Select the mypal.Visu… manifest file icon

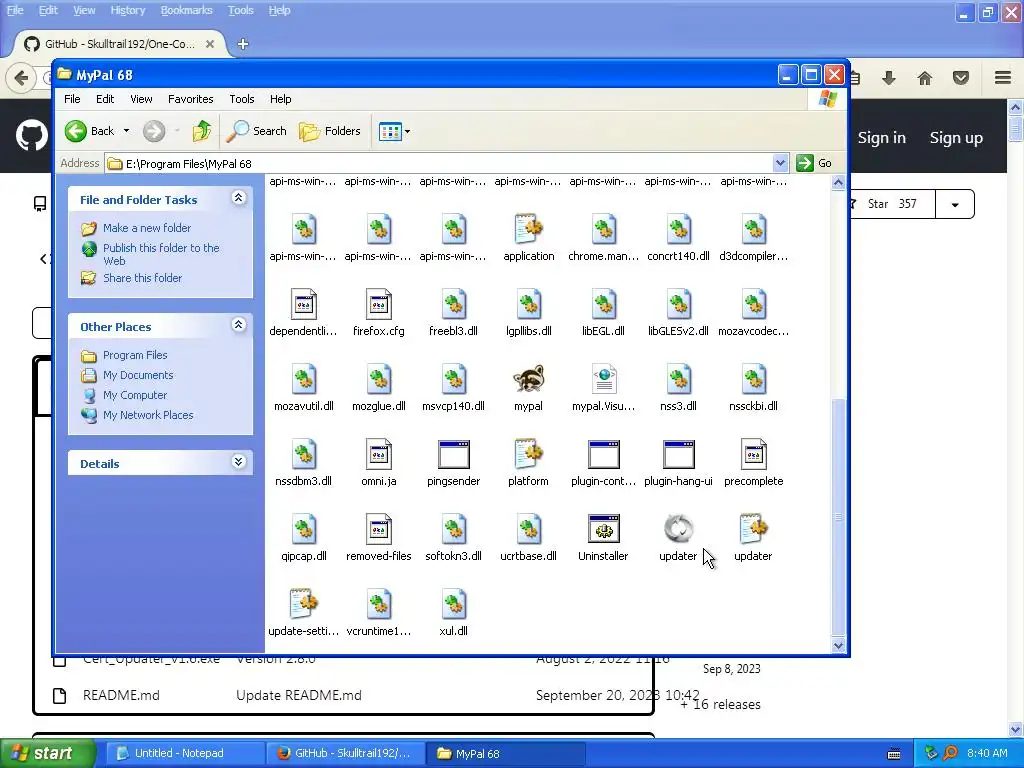pyautogui.click(x=603, y=379)
